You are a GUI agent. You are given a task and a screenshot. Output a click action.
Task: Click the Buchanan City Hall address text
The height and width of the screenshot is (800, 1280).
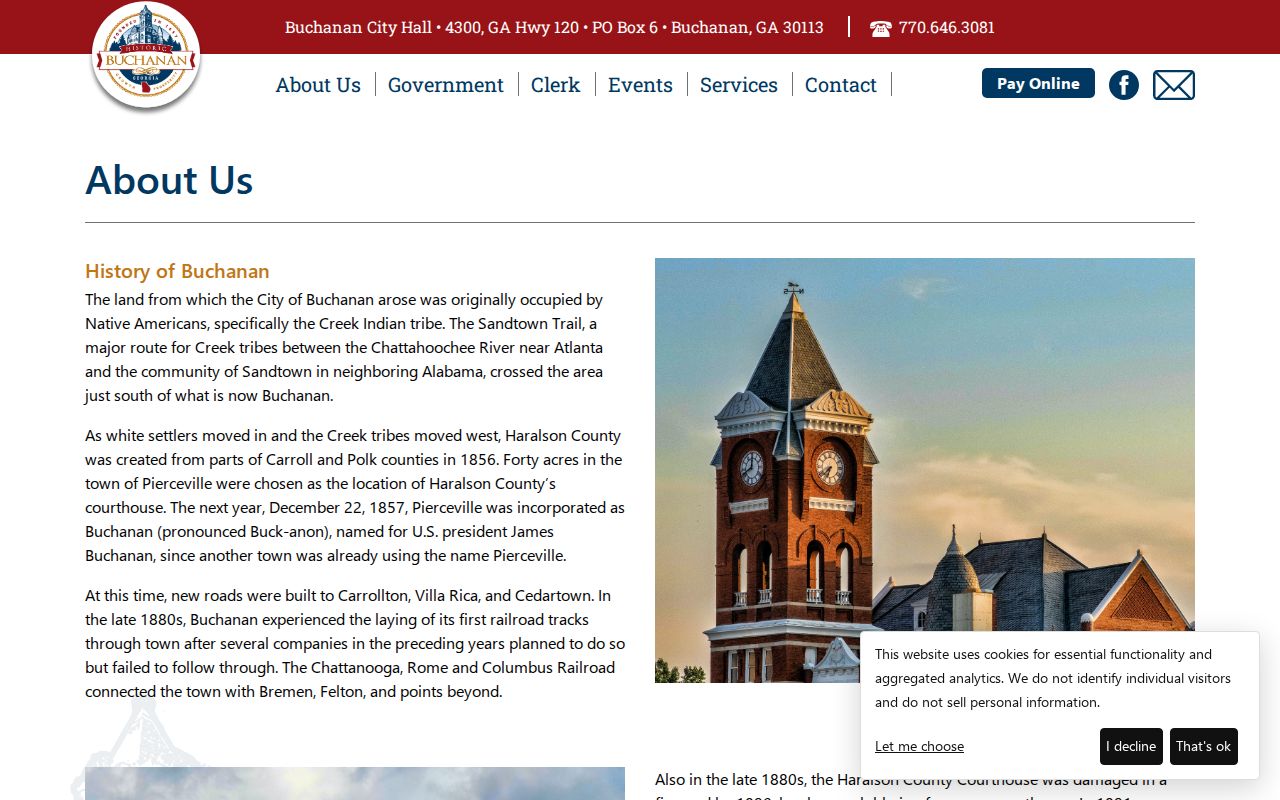(x=554, y=28)
